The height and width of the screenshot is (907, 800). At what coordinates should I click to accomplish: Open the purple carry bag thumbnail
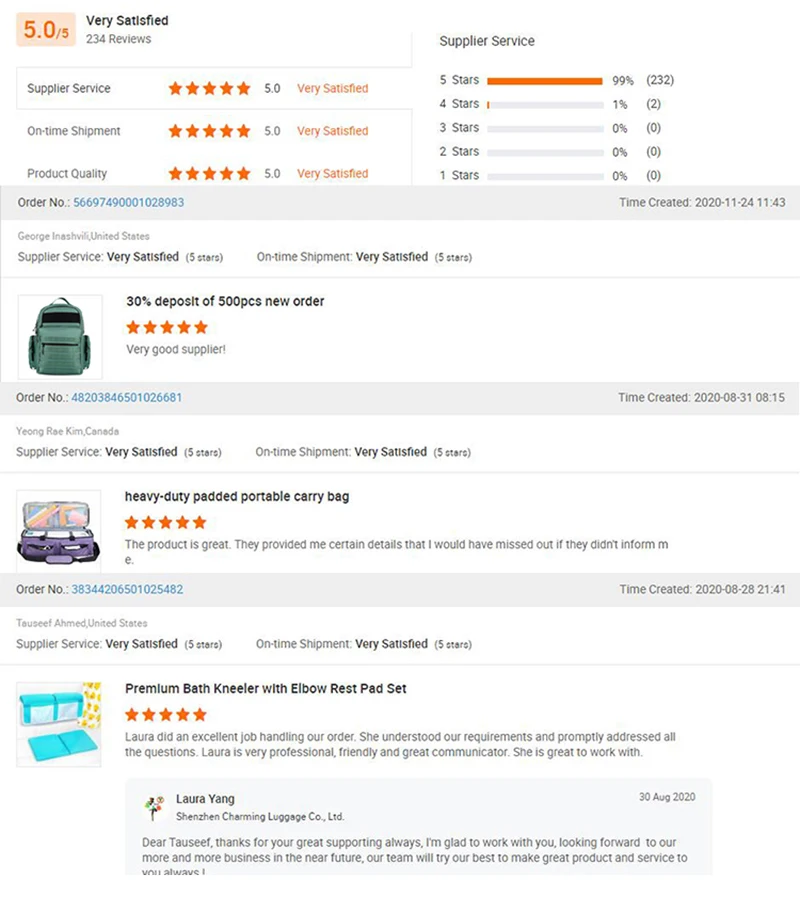pos(58,529)
